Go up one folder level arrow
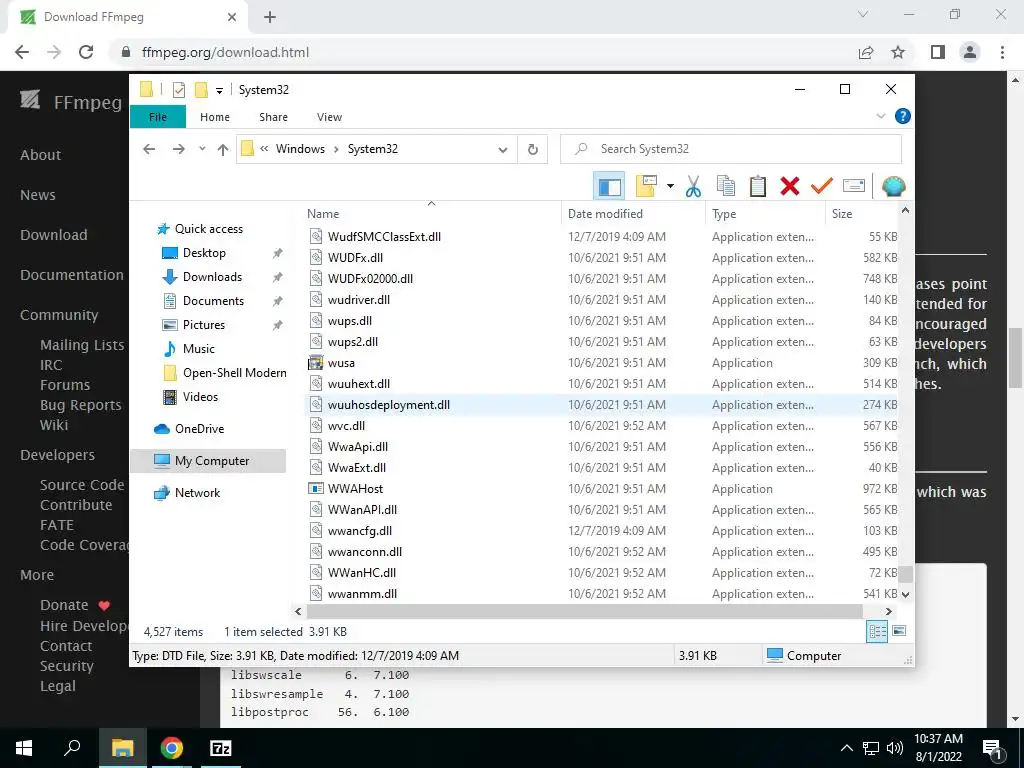Viewport: 1024px width, 768px height. coord(223,150)
